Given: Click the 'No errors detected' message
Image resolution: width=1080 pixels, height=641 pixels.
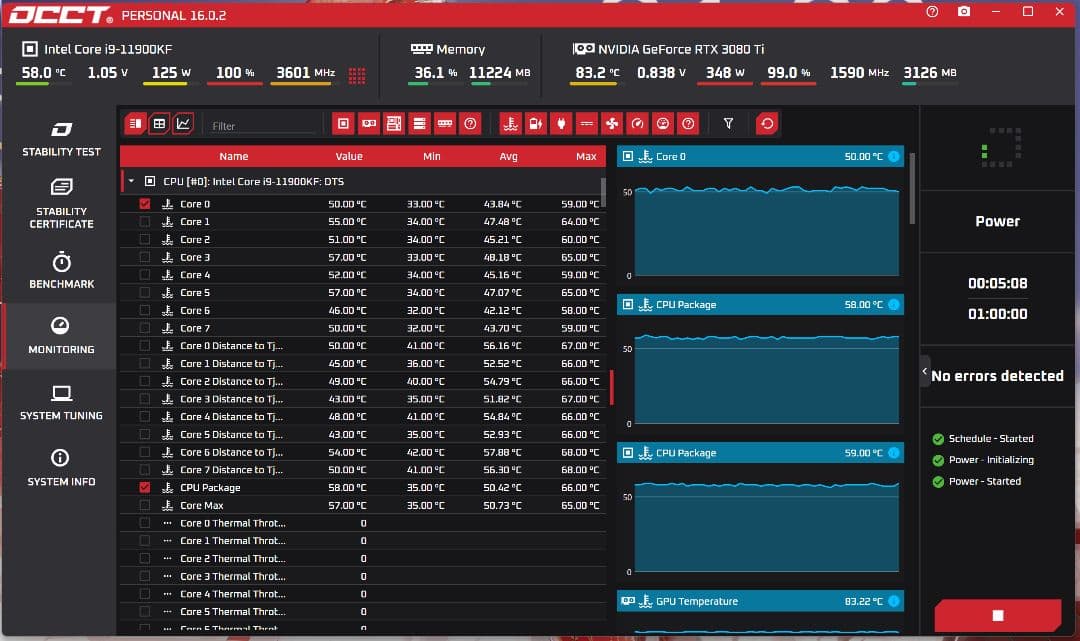Looking at the screenshot, I should point(997,376).
